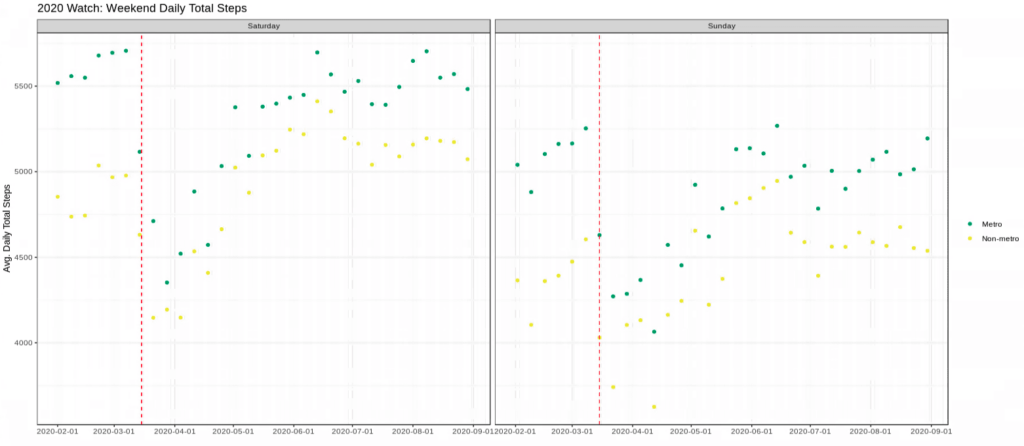Click the Saturday facet header

point(263,25)
